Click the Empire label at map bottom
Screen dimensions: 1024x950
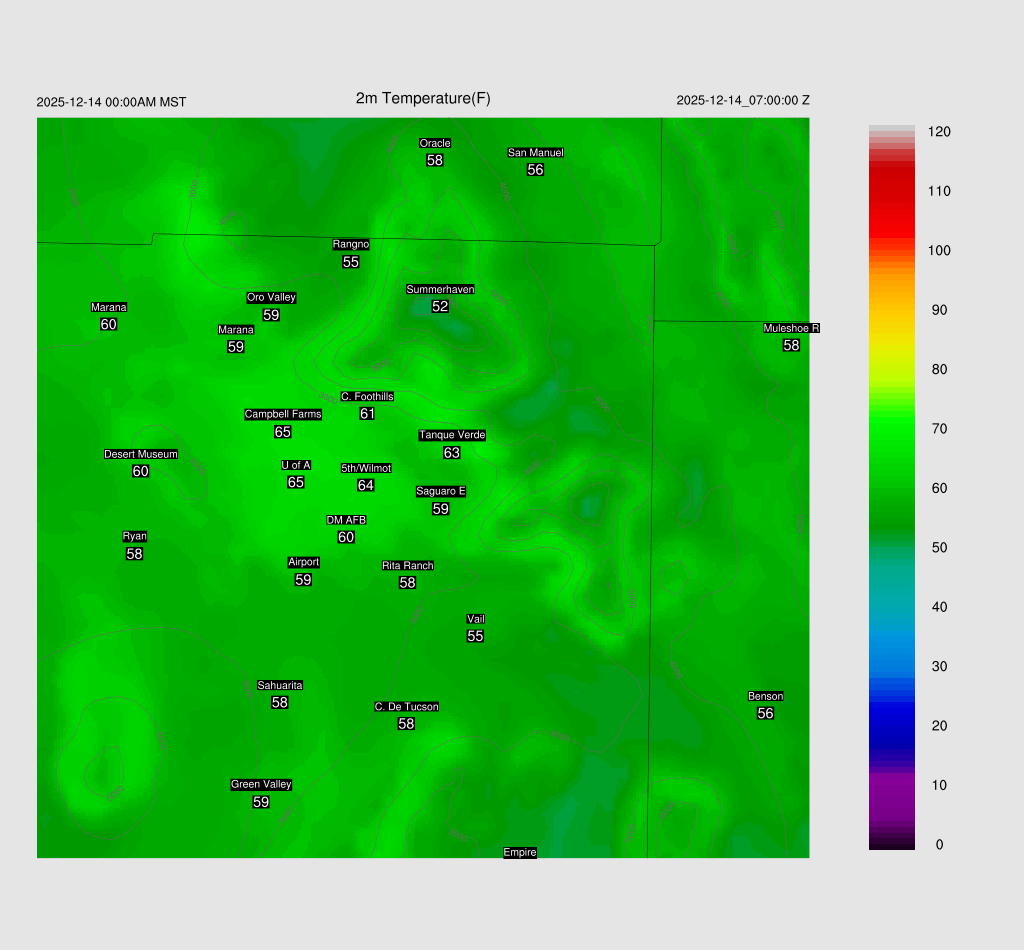(520, 853)
